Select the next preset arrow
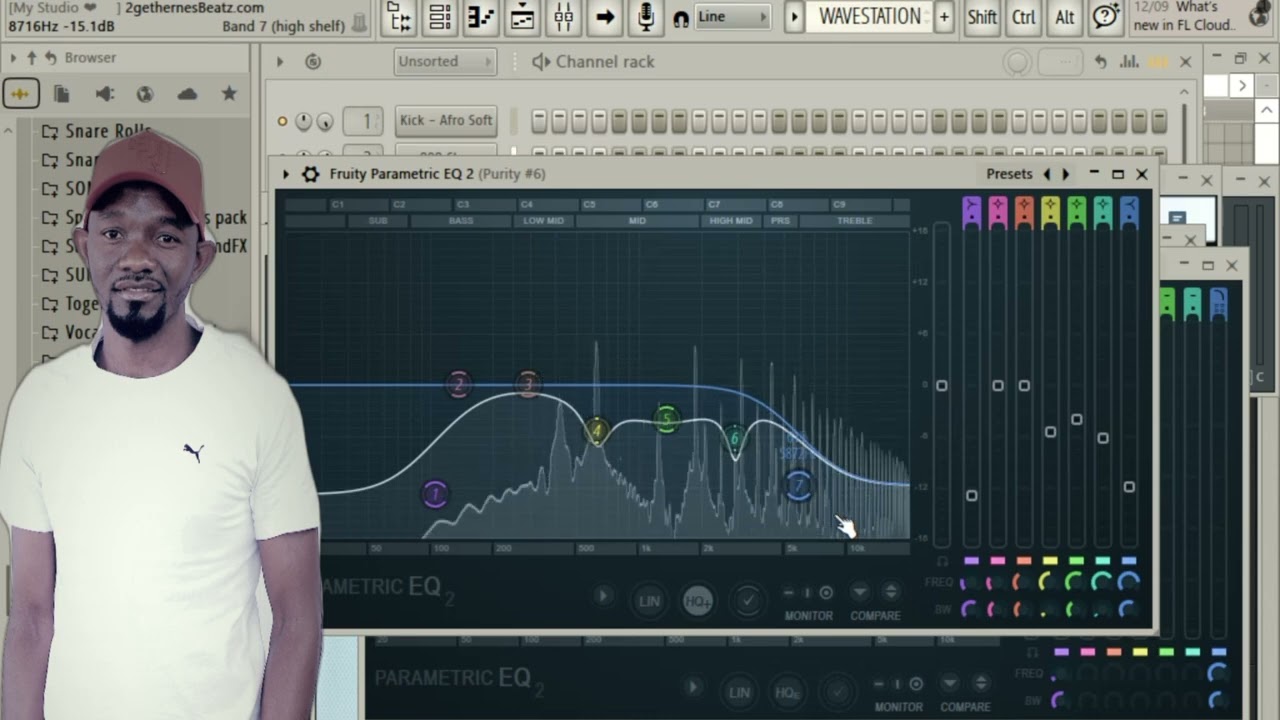 click(x=1066, y=174)
